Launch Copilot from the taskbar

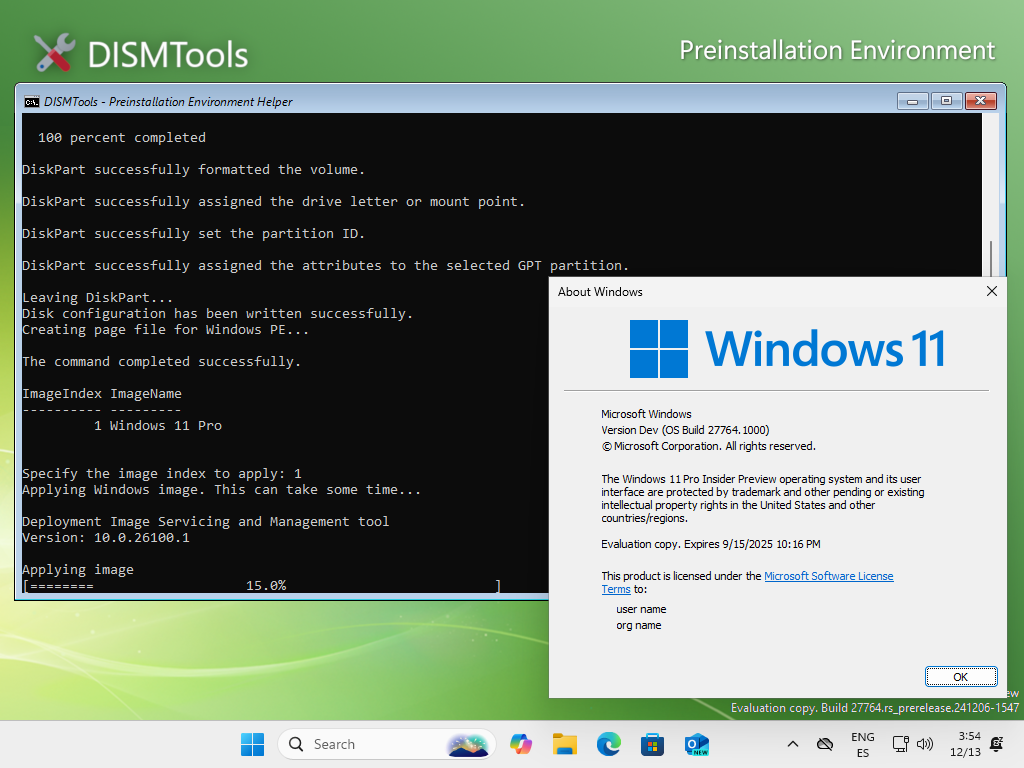(521, 744)
